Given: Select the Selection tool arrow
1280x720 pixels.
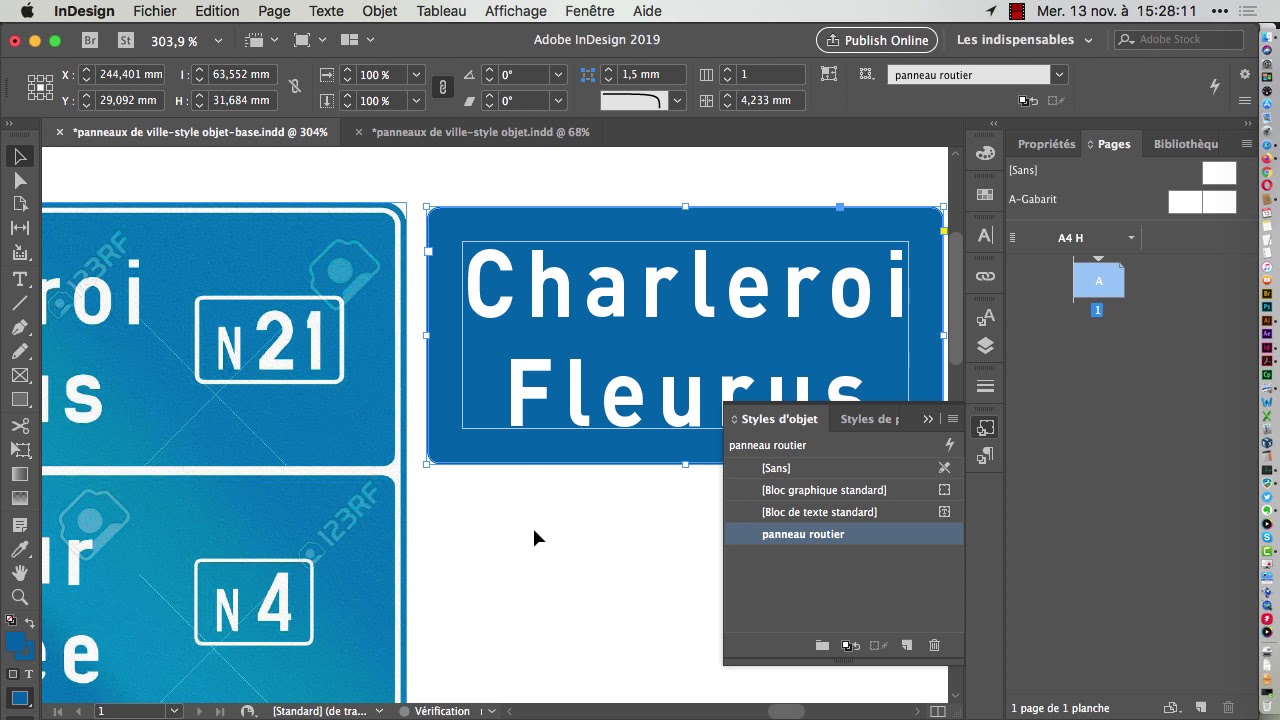Looking at the screenshot, I should click(x=20, y=156).
